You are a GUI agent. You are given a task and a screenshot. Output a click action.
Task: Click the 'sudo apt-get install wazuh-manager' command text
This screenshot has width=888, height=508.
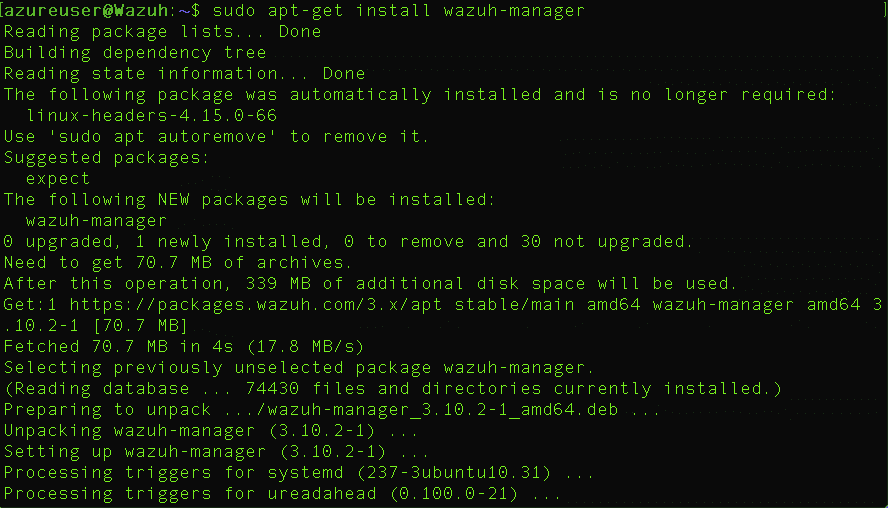(x=399, y=11)
